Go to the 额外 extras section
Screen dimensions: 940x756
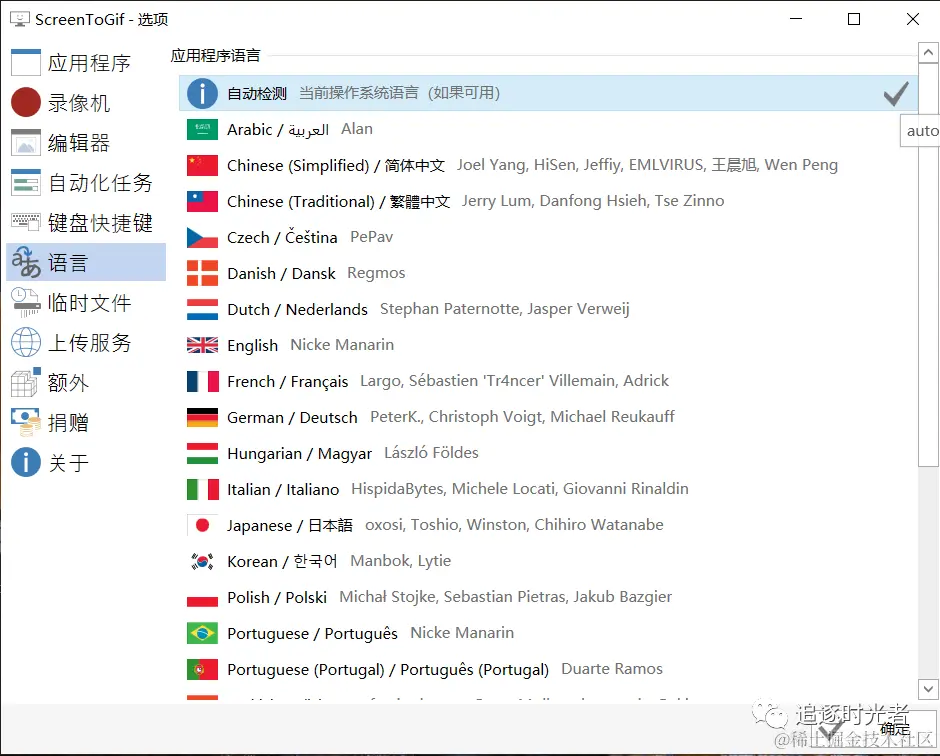tap(86, 382)
